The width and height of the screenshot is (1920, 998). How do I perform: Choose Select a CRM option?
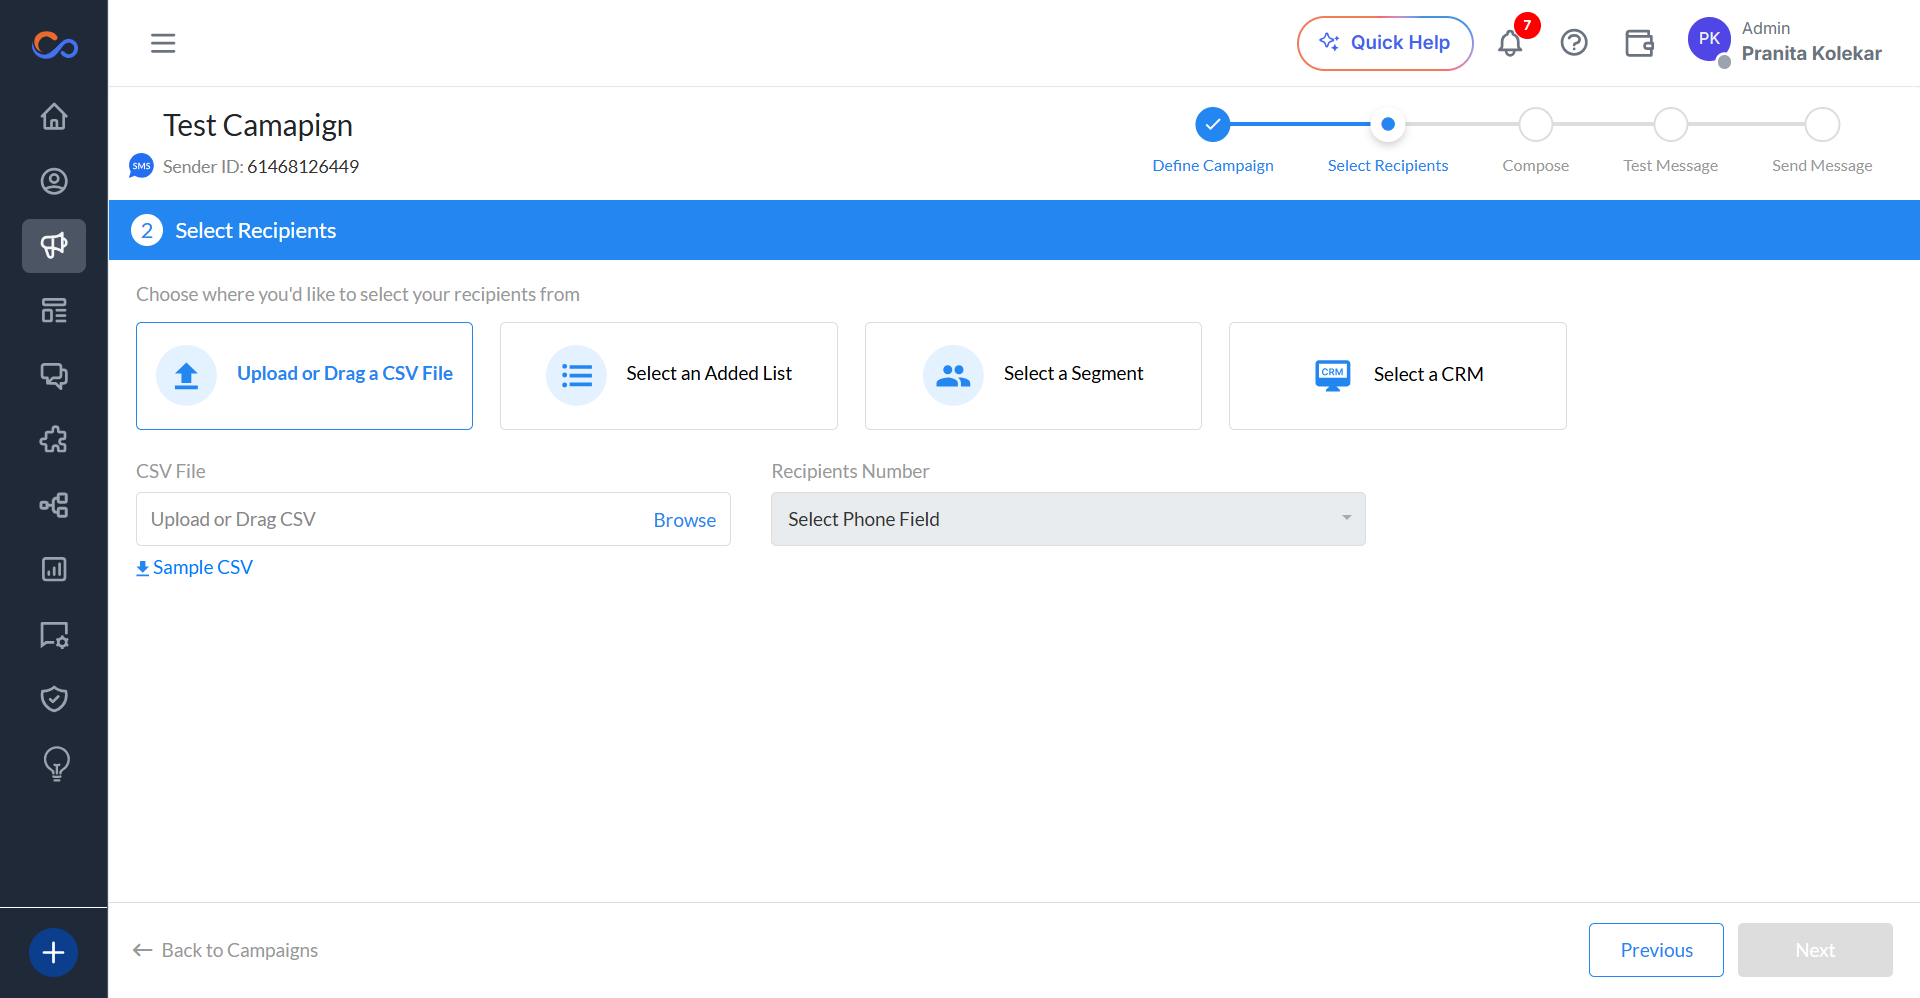(1397, 376)
